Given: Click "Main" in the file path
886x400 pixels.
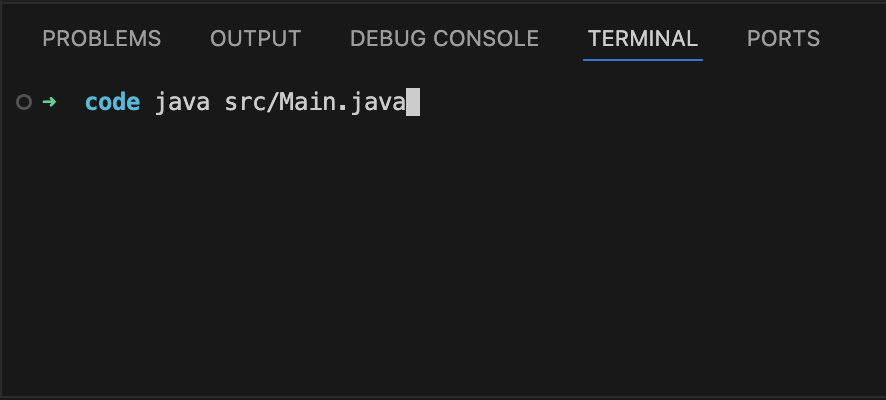Looking at the screenshot, I should point(307,102).
